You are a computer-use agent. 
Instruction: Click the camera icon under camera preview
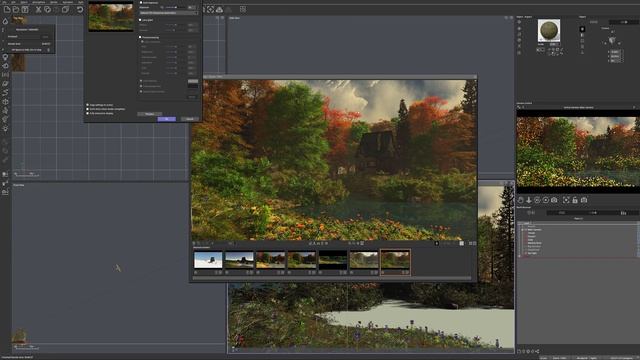coord(554,200)
